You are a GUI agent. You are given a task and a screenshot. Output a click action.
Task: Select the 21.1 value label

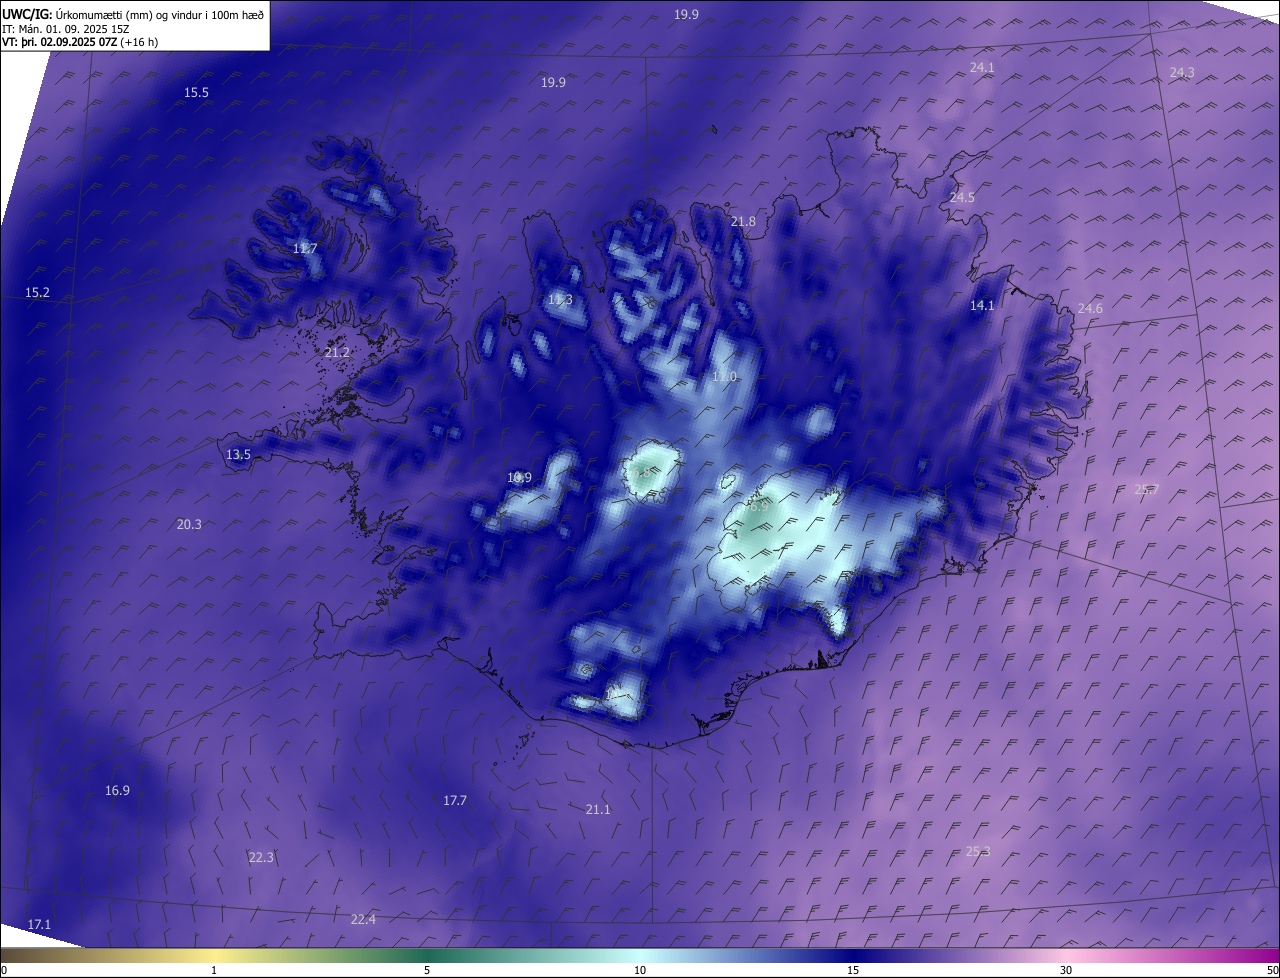pos(598,810)
